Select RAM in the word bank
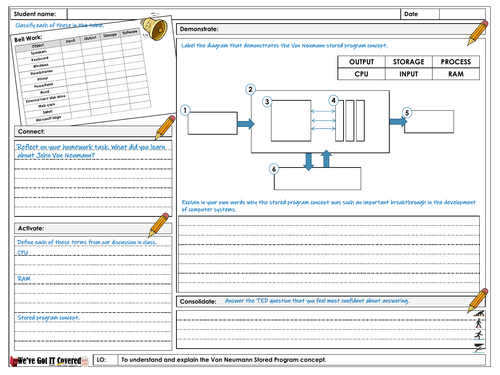The width and height of the screenshot is (500, 375). pos(456,74)
